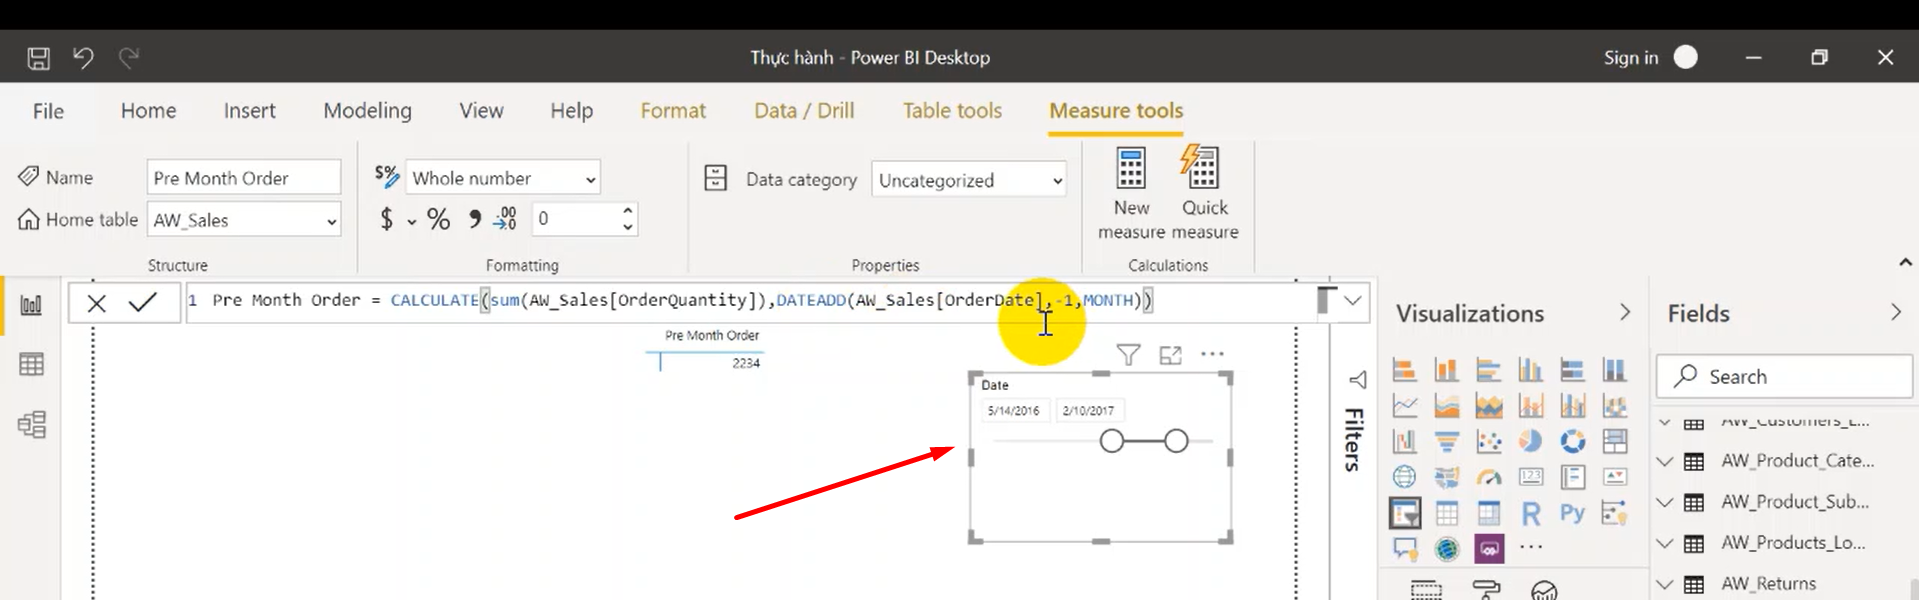
Task: Switch to the Table tools tab
Action: [952, 111]
